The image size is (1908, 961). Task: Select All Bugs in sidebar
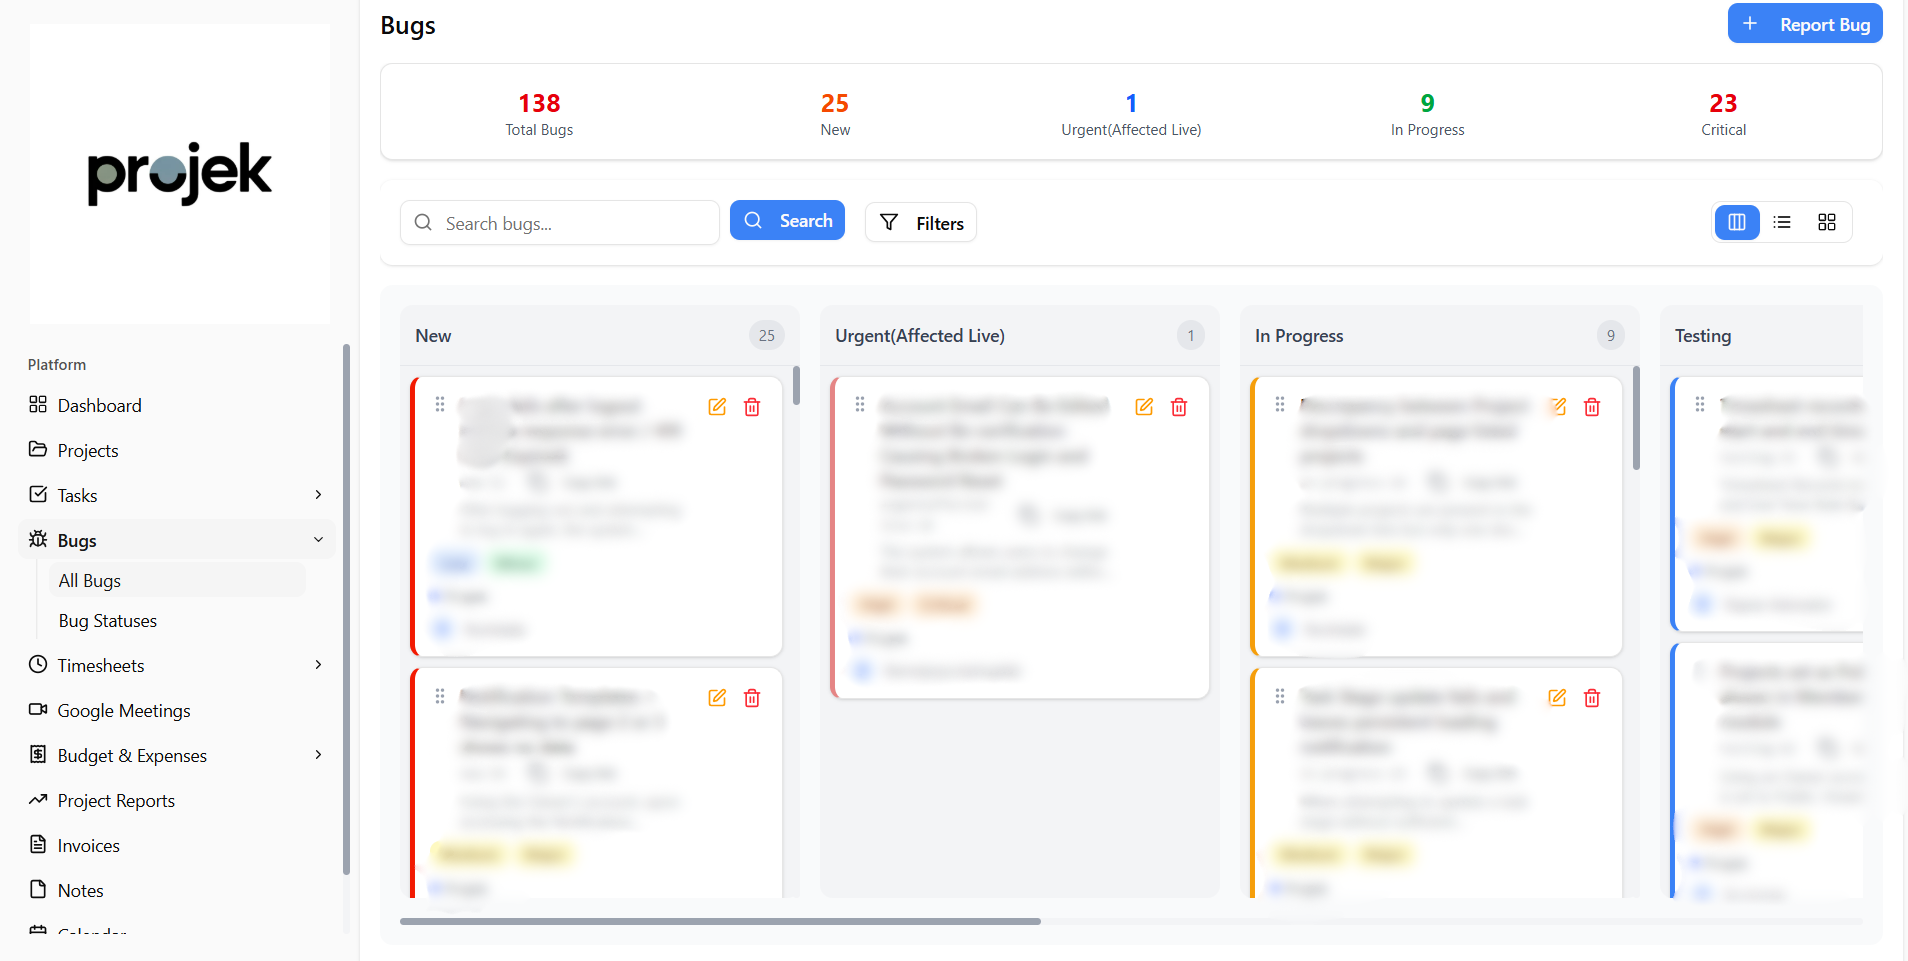[89, 581]
